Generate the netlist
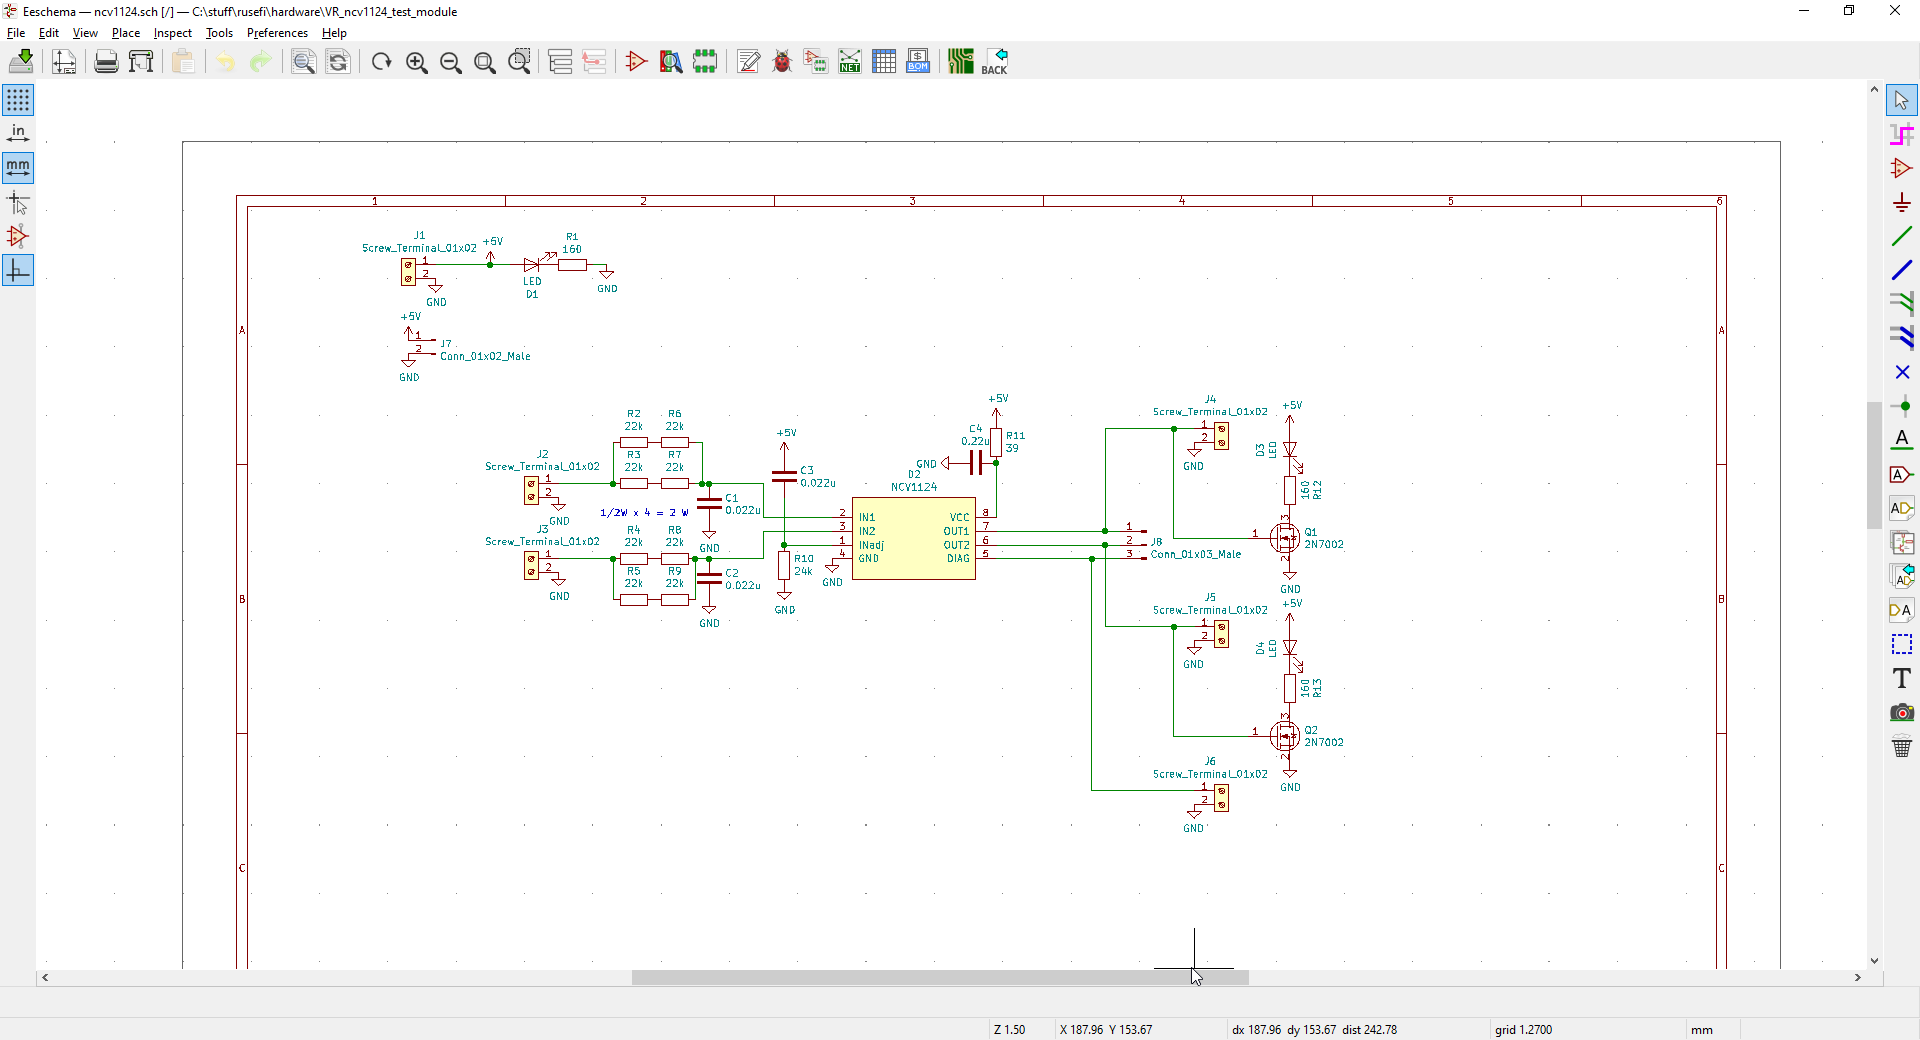Image resolution: width=1920 pixels, height=1040 pixels. 850,62
